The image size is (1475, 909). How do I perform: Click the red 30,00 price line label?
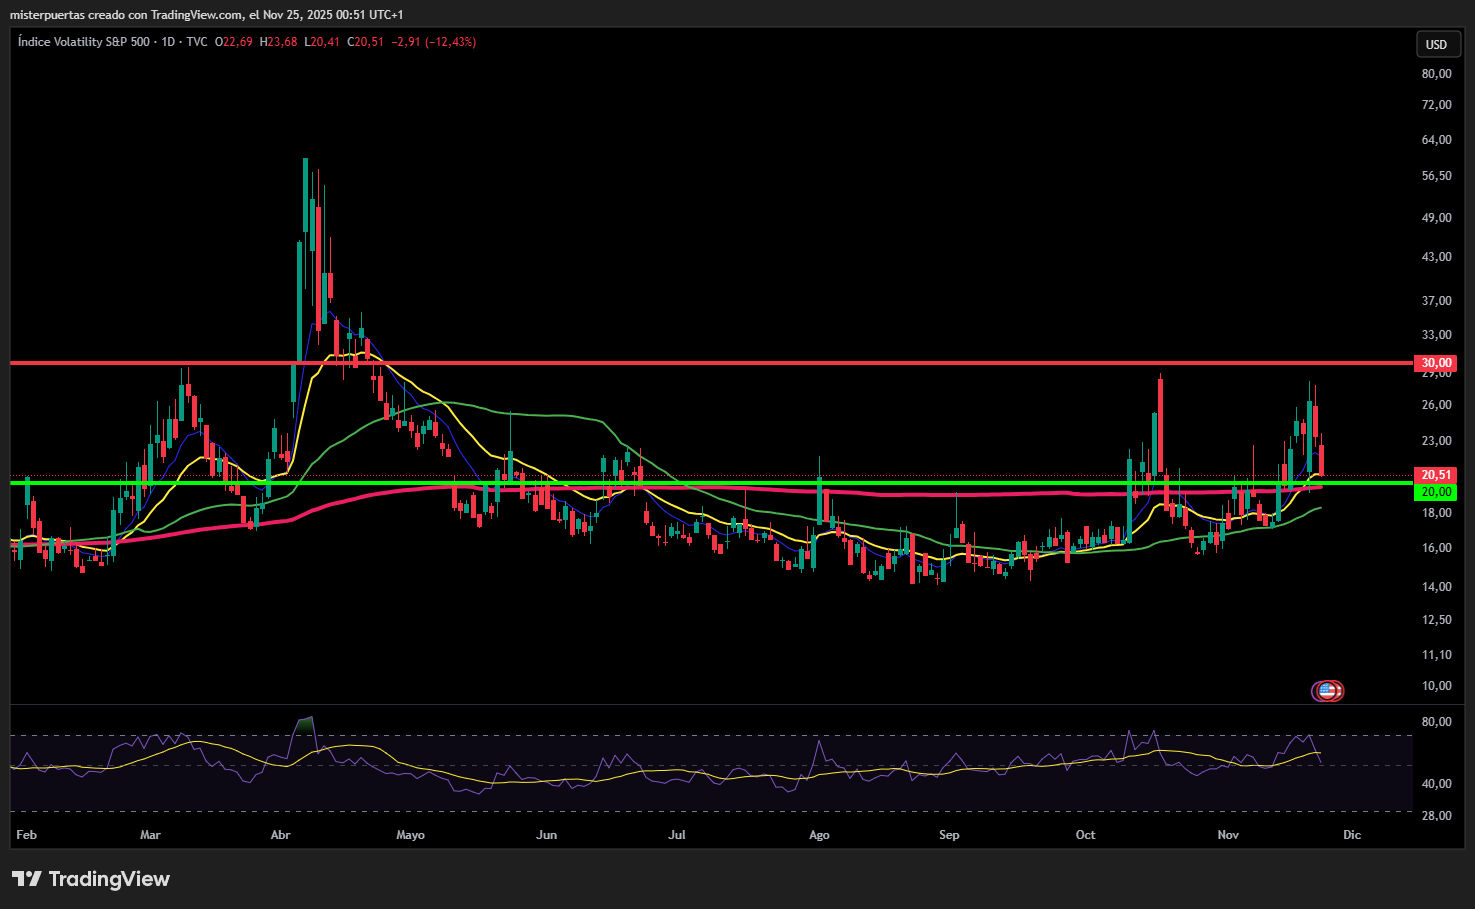[x=1436, y=363]
